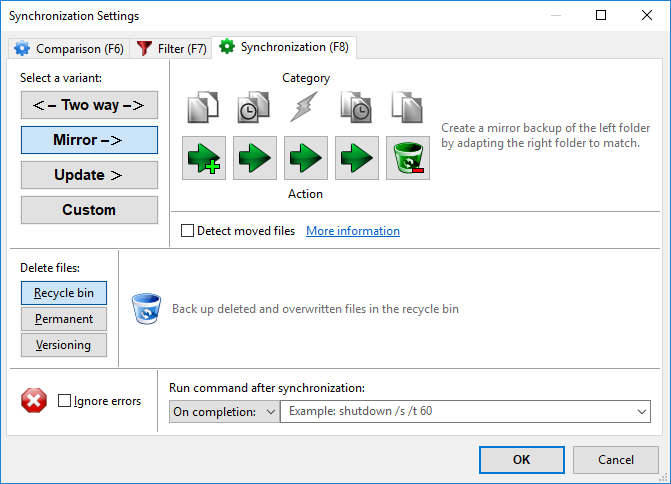Click the right-only files category icon

click(407, 107)
